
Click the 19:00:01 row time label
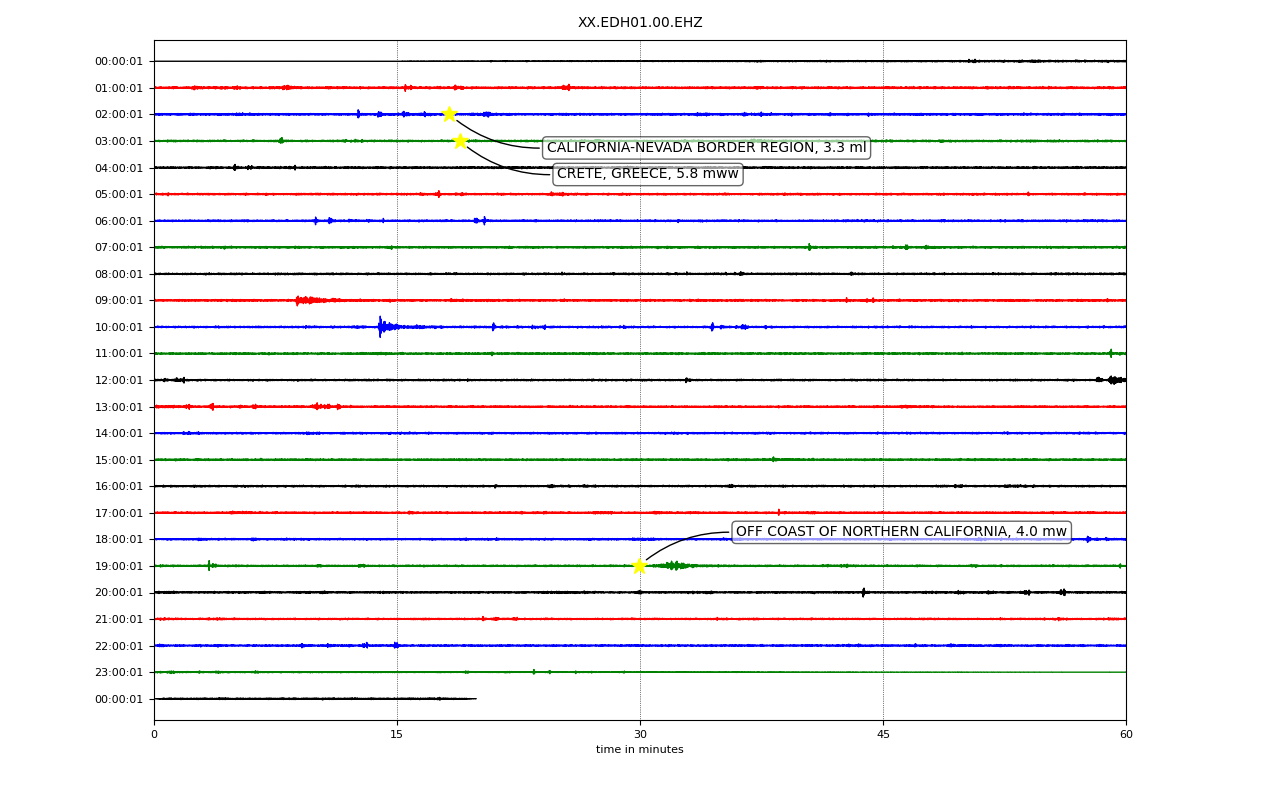click(119, 566)
